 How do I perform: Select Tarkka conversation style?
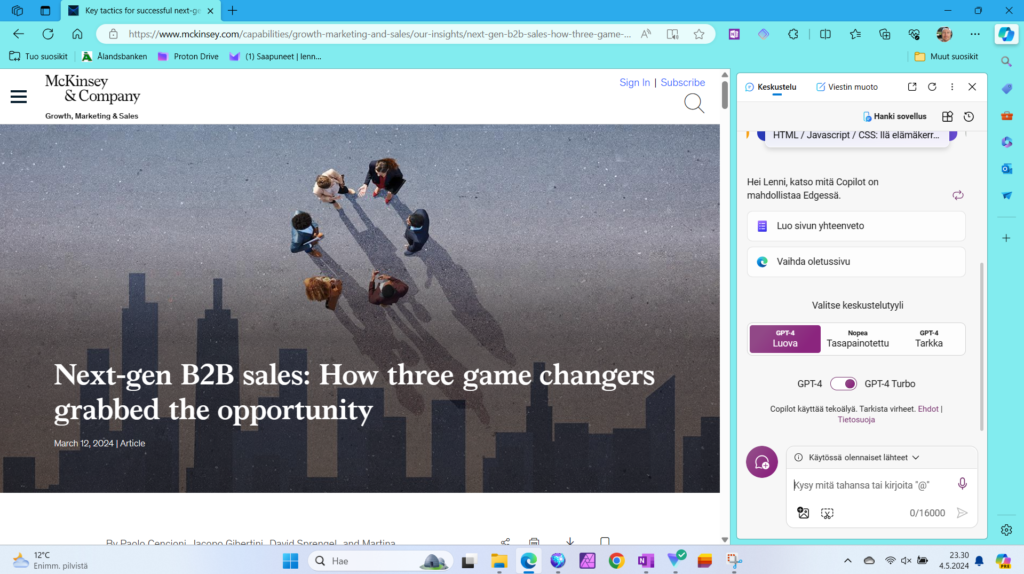click(929, 339)
